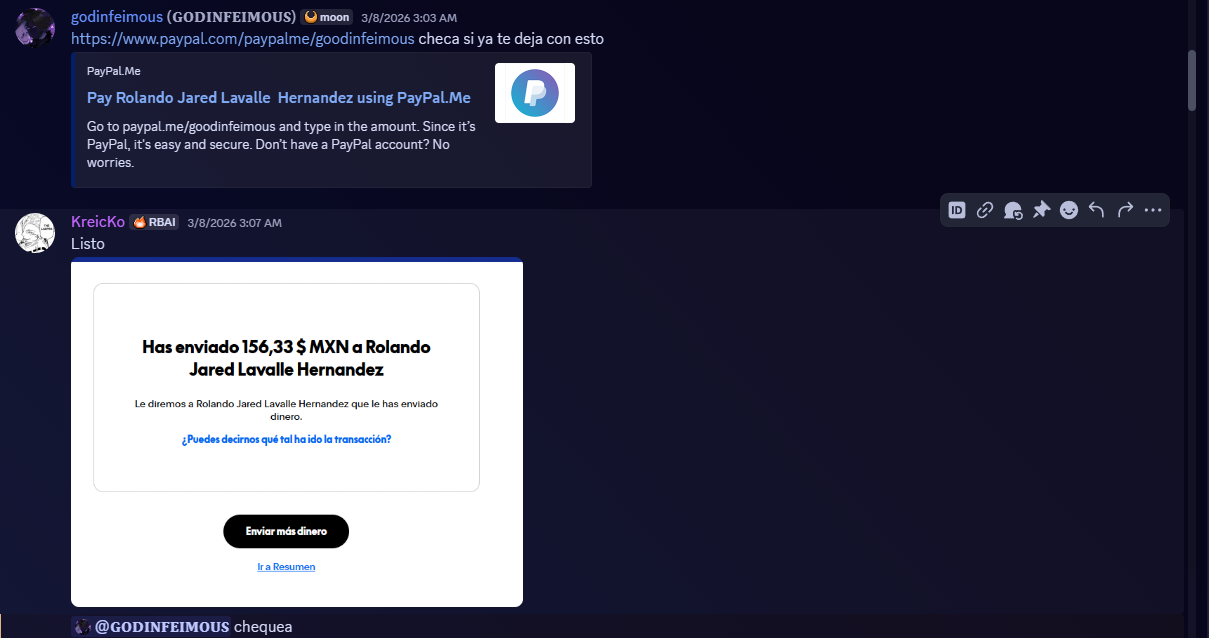Copy message ID from hover toolbar
The height and width of the screenshot is (638, 1209).
pos(957,210)
